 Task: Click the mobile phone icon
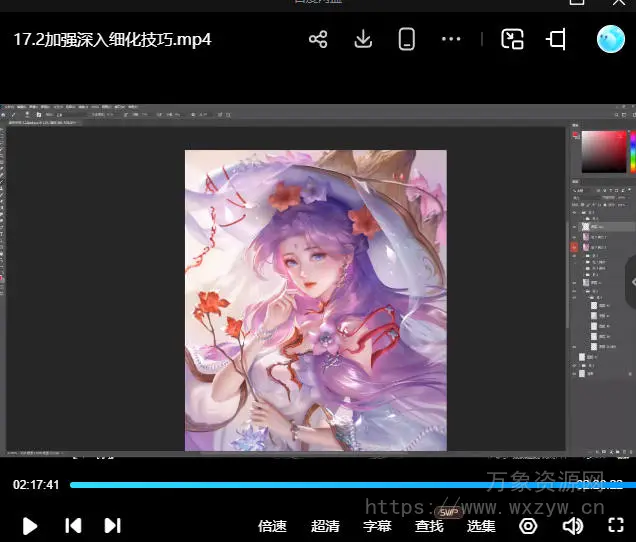[x=407, y=39]
